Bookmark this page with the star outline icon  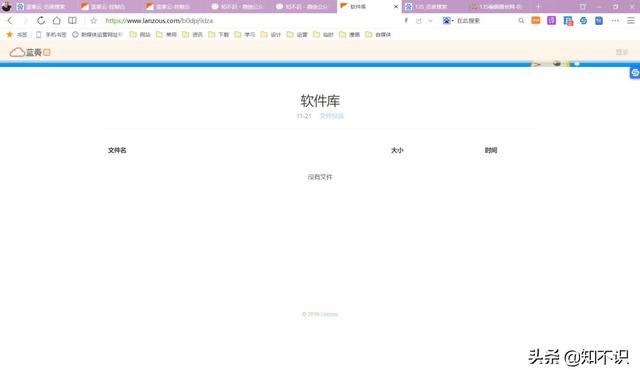pos(93,20)
